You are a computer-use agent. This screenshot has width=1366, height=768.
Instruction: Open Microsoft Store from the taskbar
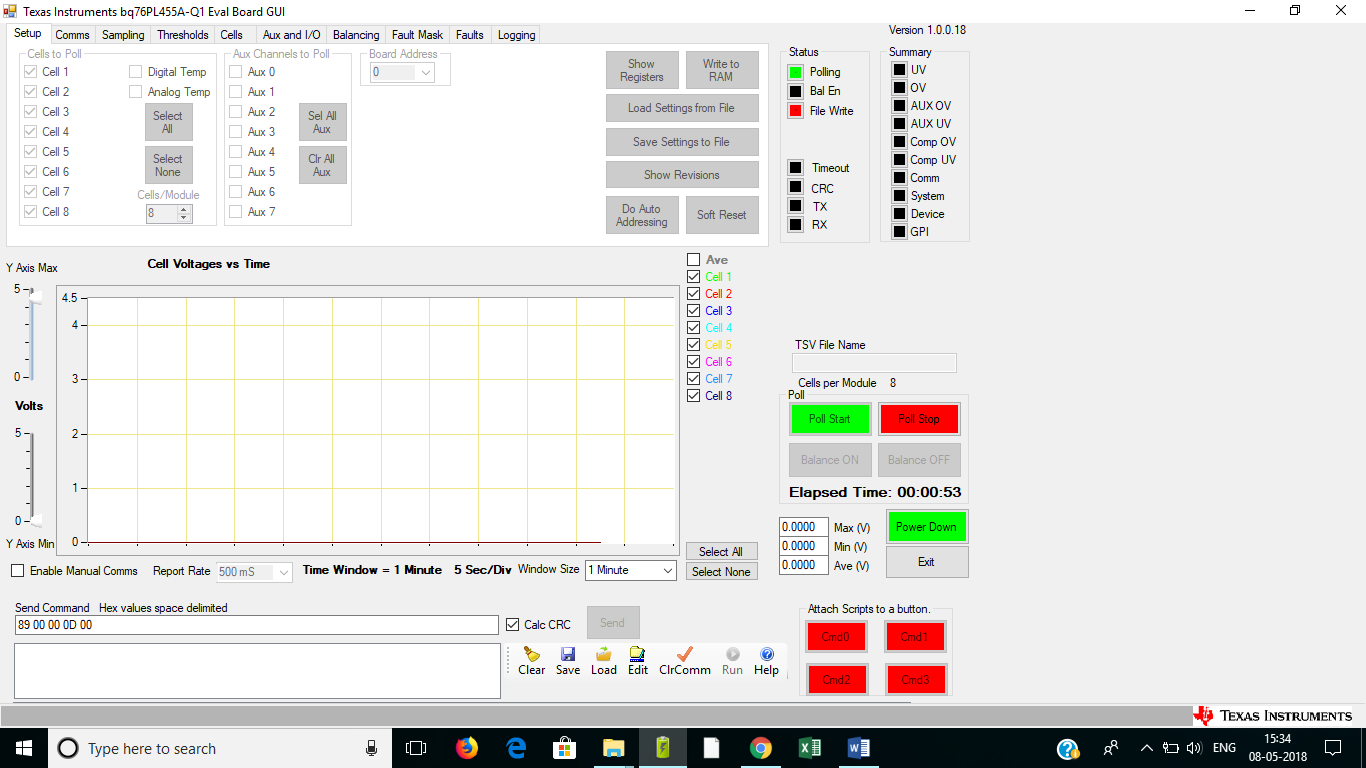pos(565,748)
